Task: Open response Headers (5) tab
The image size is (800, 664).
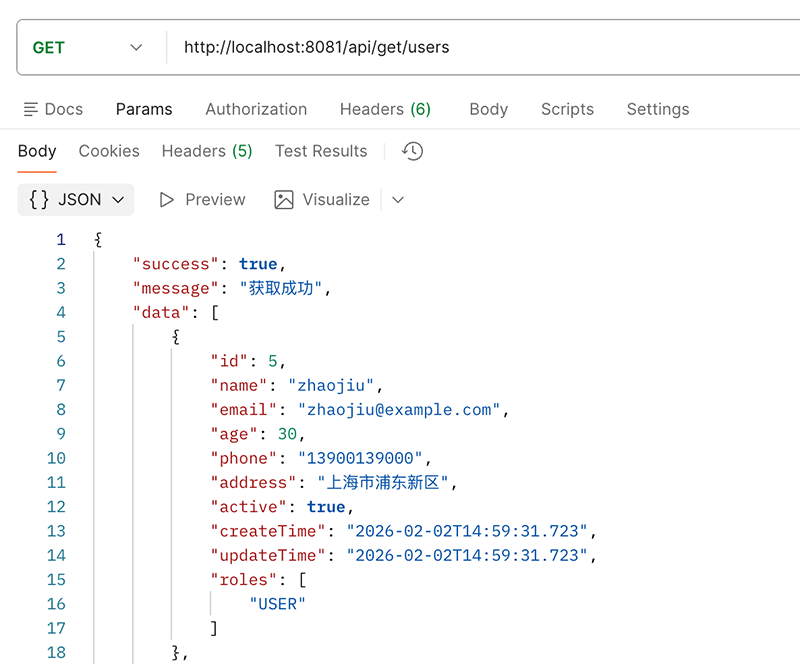Action: (x=207, y=151)
